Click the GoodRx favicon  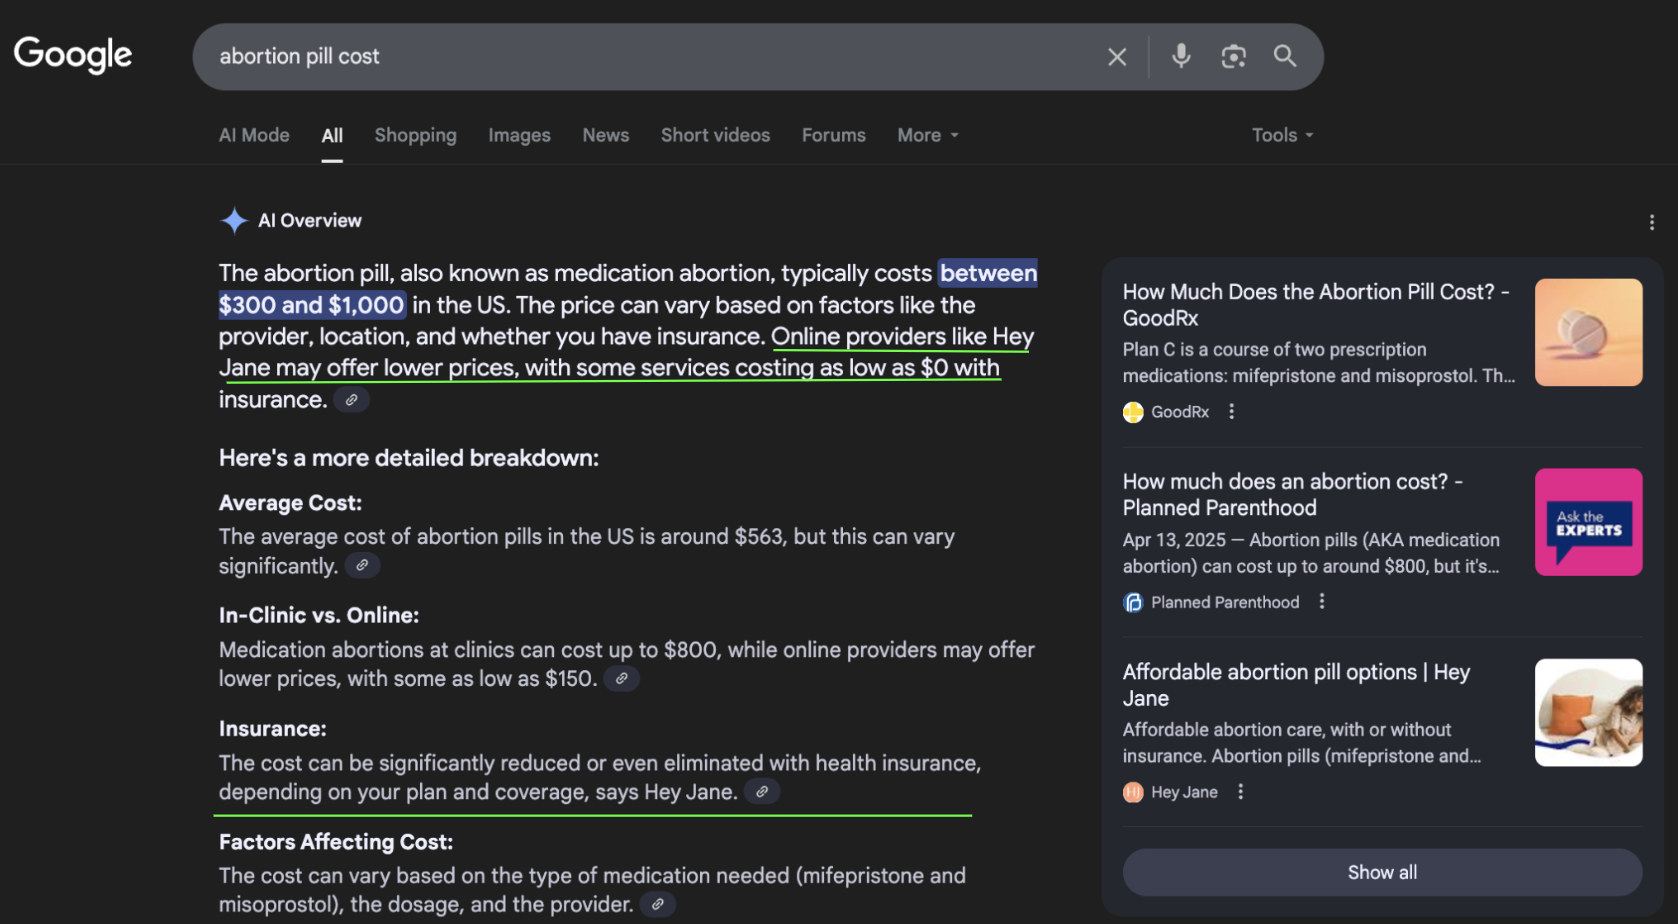(x=1133, y=412)
